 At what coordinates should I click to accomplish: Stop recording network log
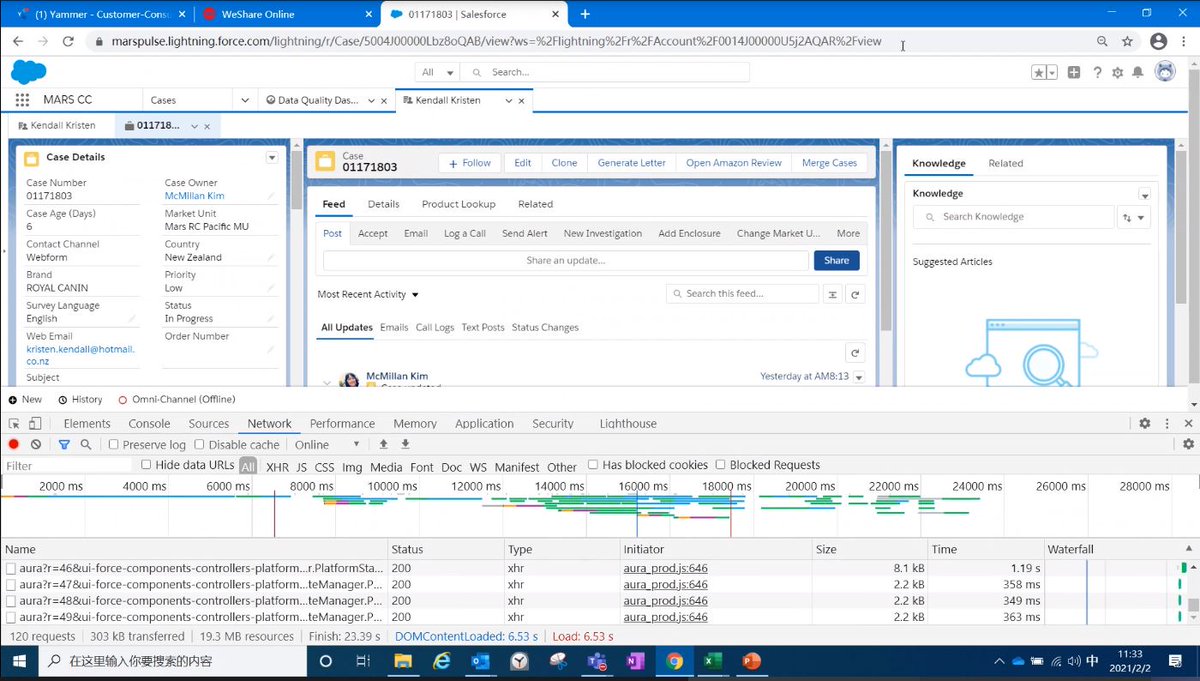coord(14,444)
